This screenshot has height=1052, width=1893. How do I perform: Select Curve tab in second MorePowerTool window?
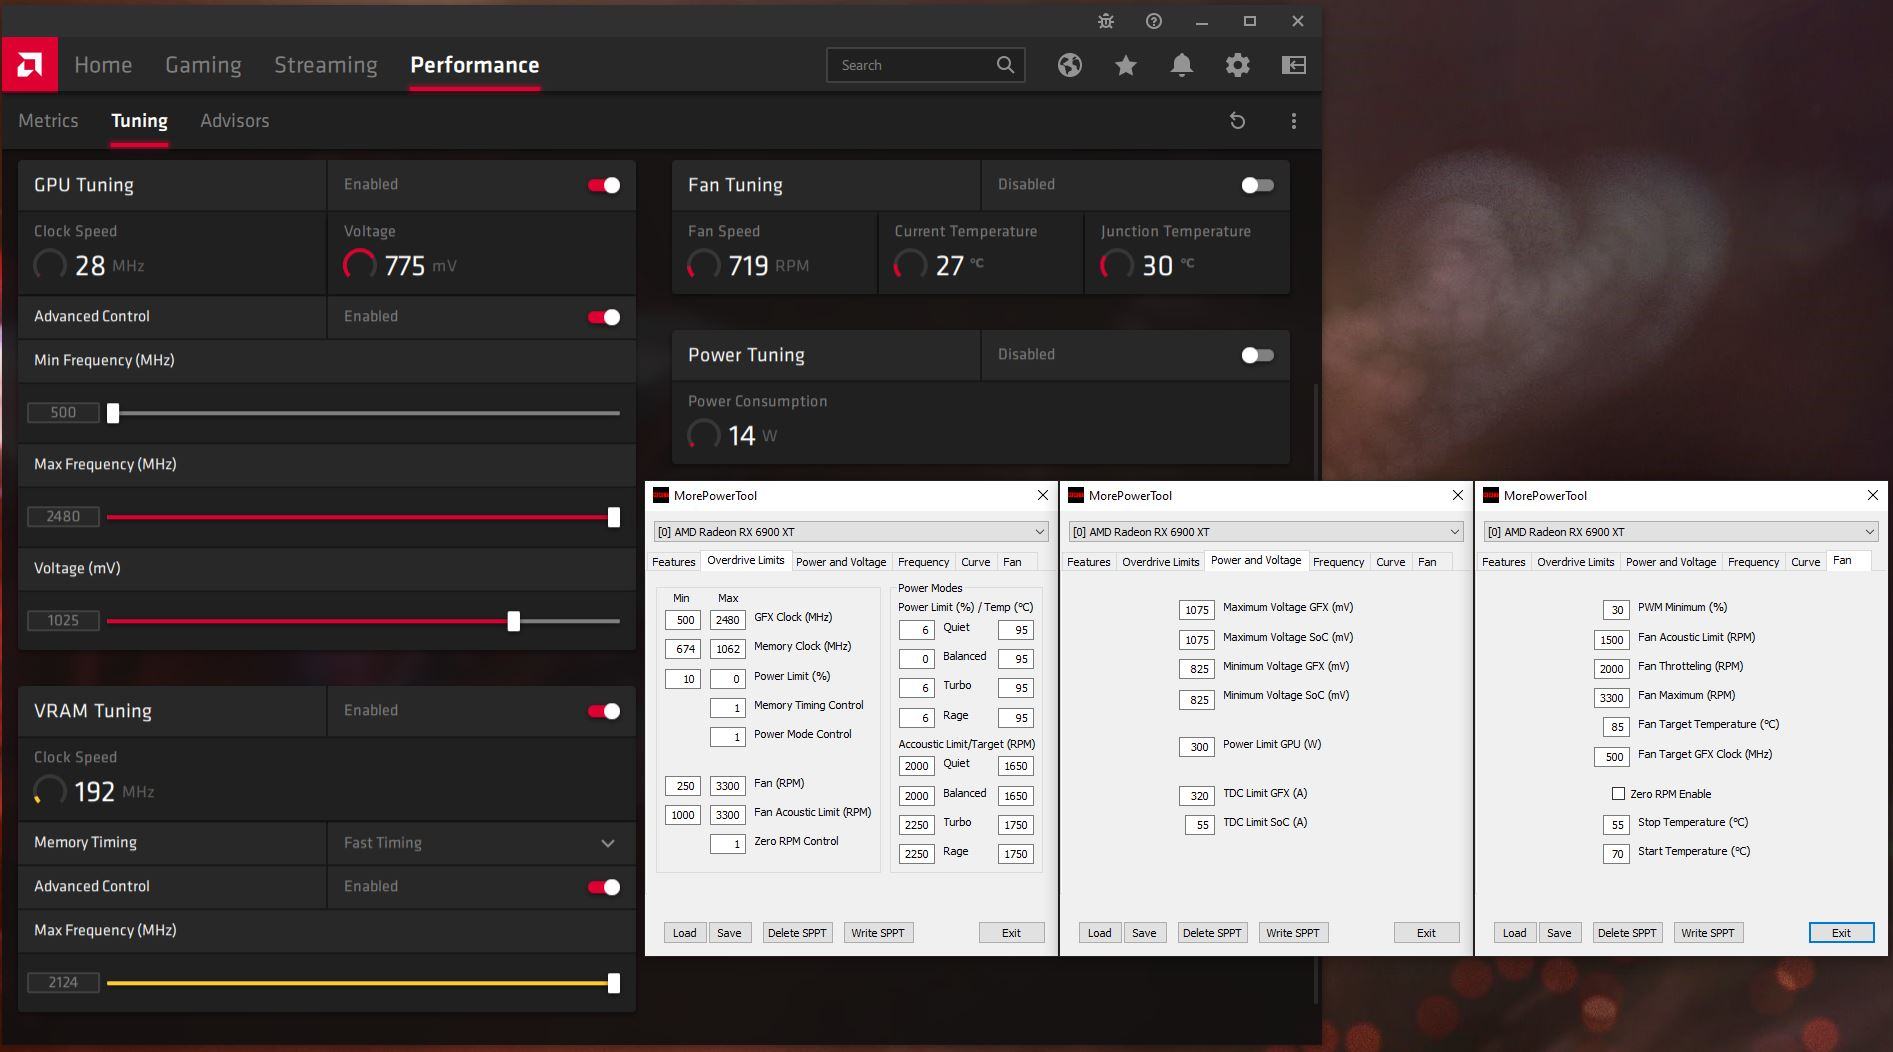tap(1391, 562)
